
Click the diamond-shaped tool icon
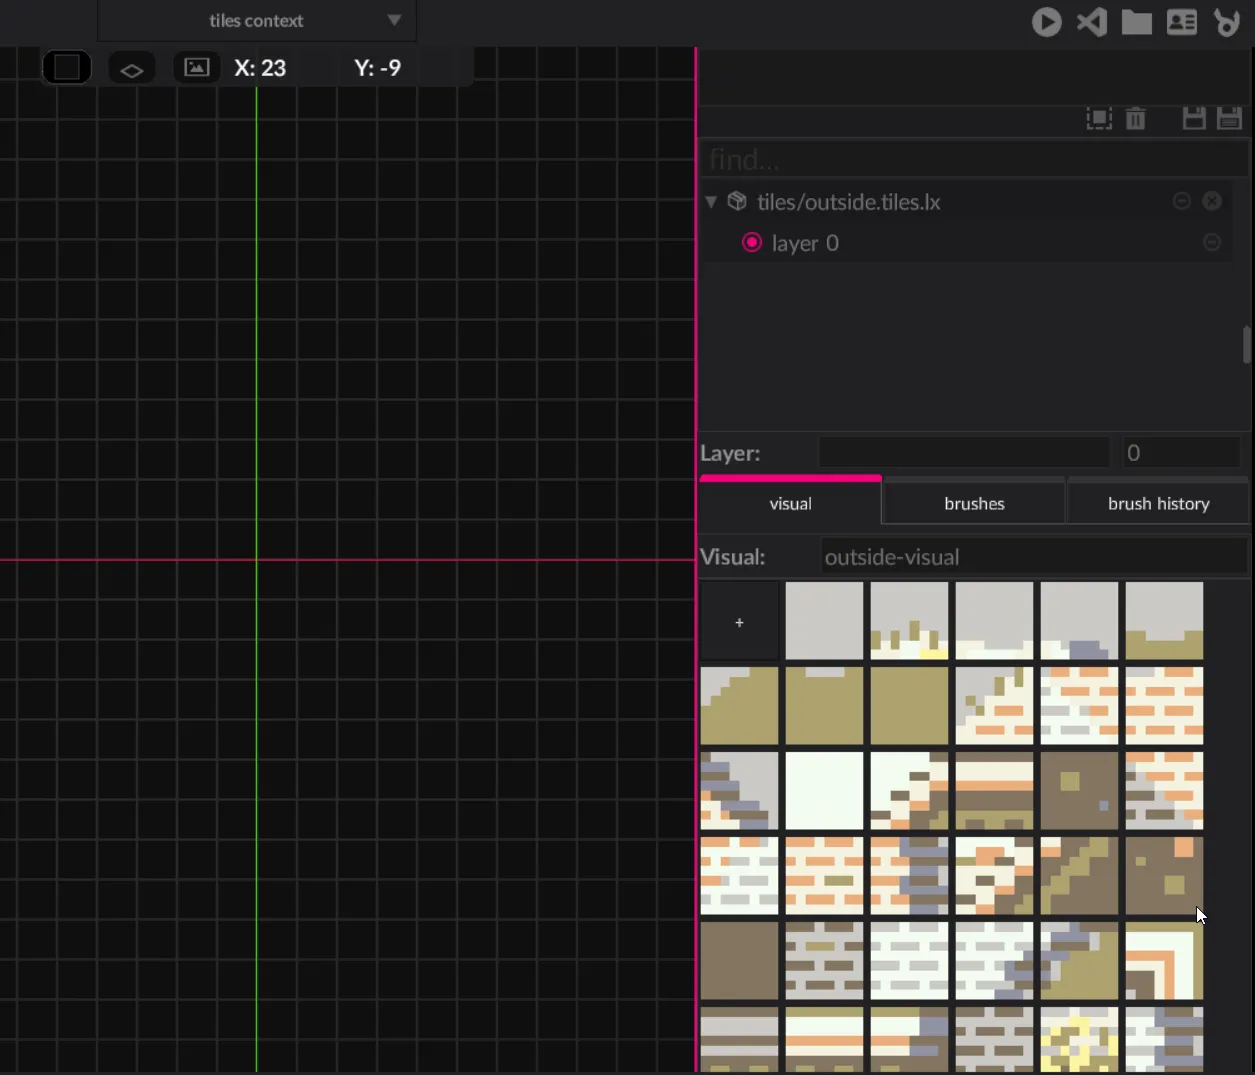pyautogui.click(x=132, y=69)
